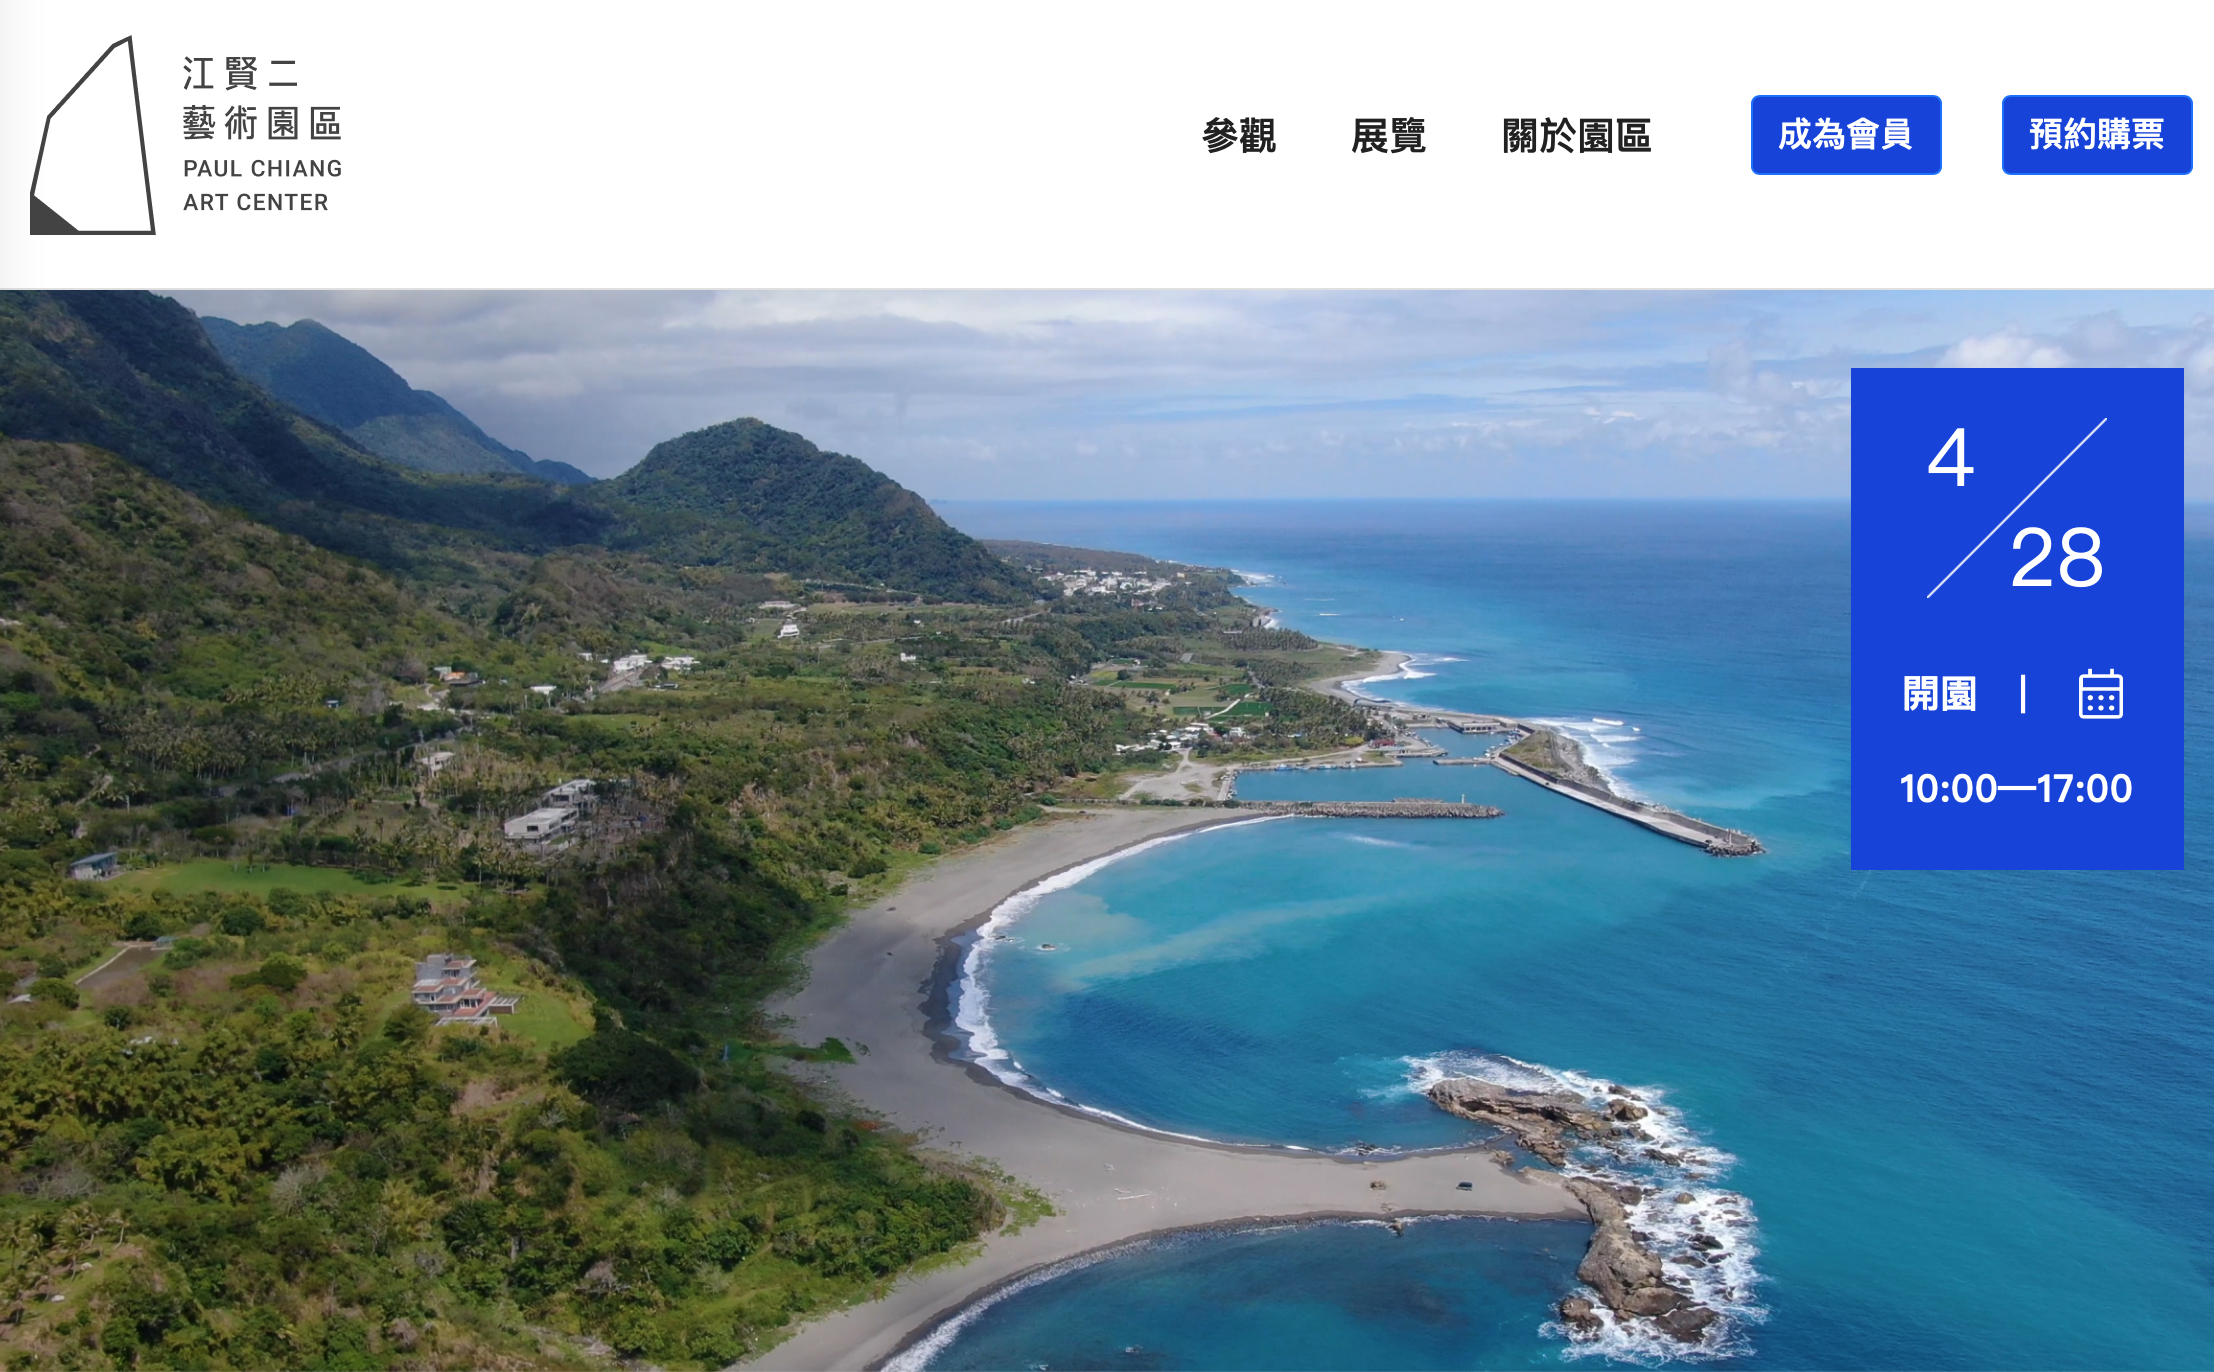Click the PAUL CHIANG ART CENTER English name
The height and width of the screenshot is (1372, 2214).
[x=262, y=185]
